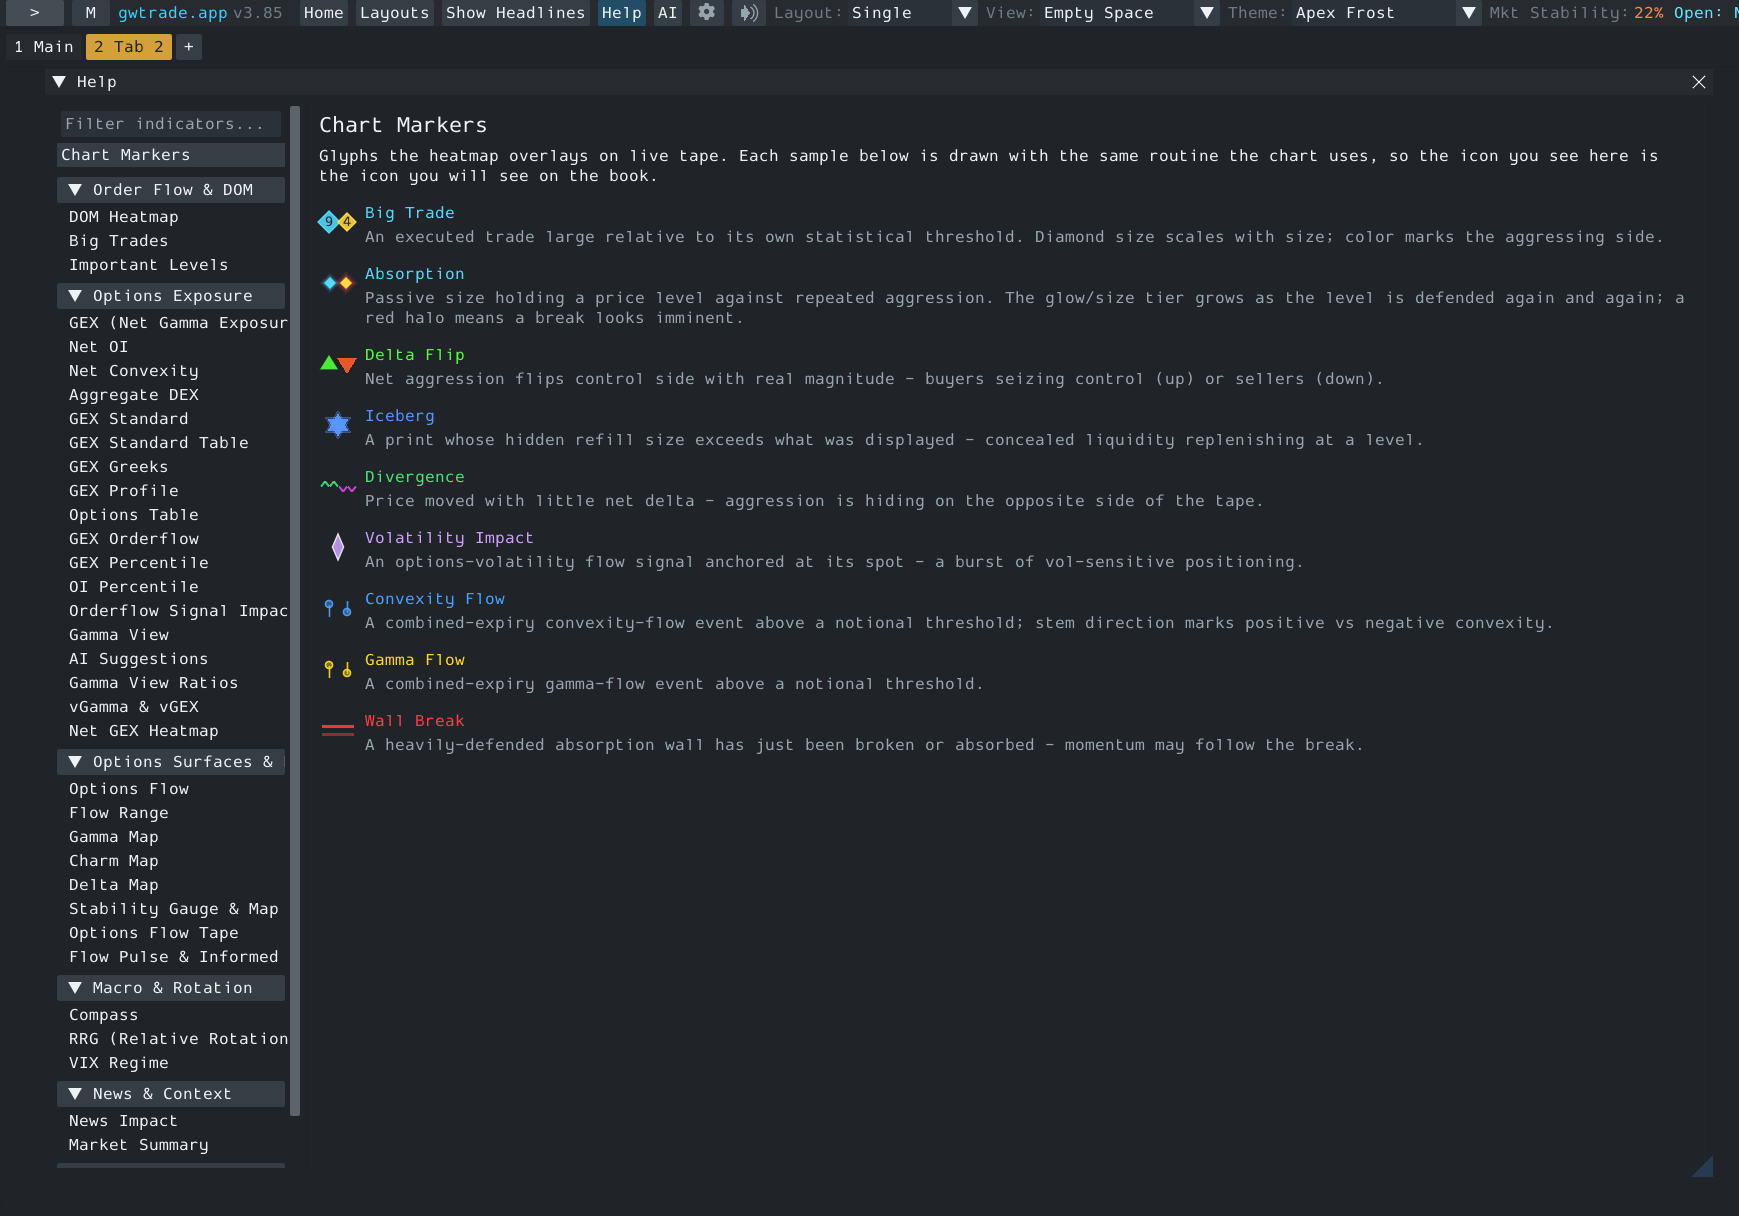Click the Delta Flip triangles glyph
Image resolution: width=1739 pixels, height=1216 pixels.
(337, 364)
